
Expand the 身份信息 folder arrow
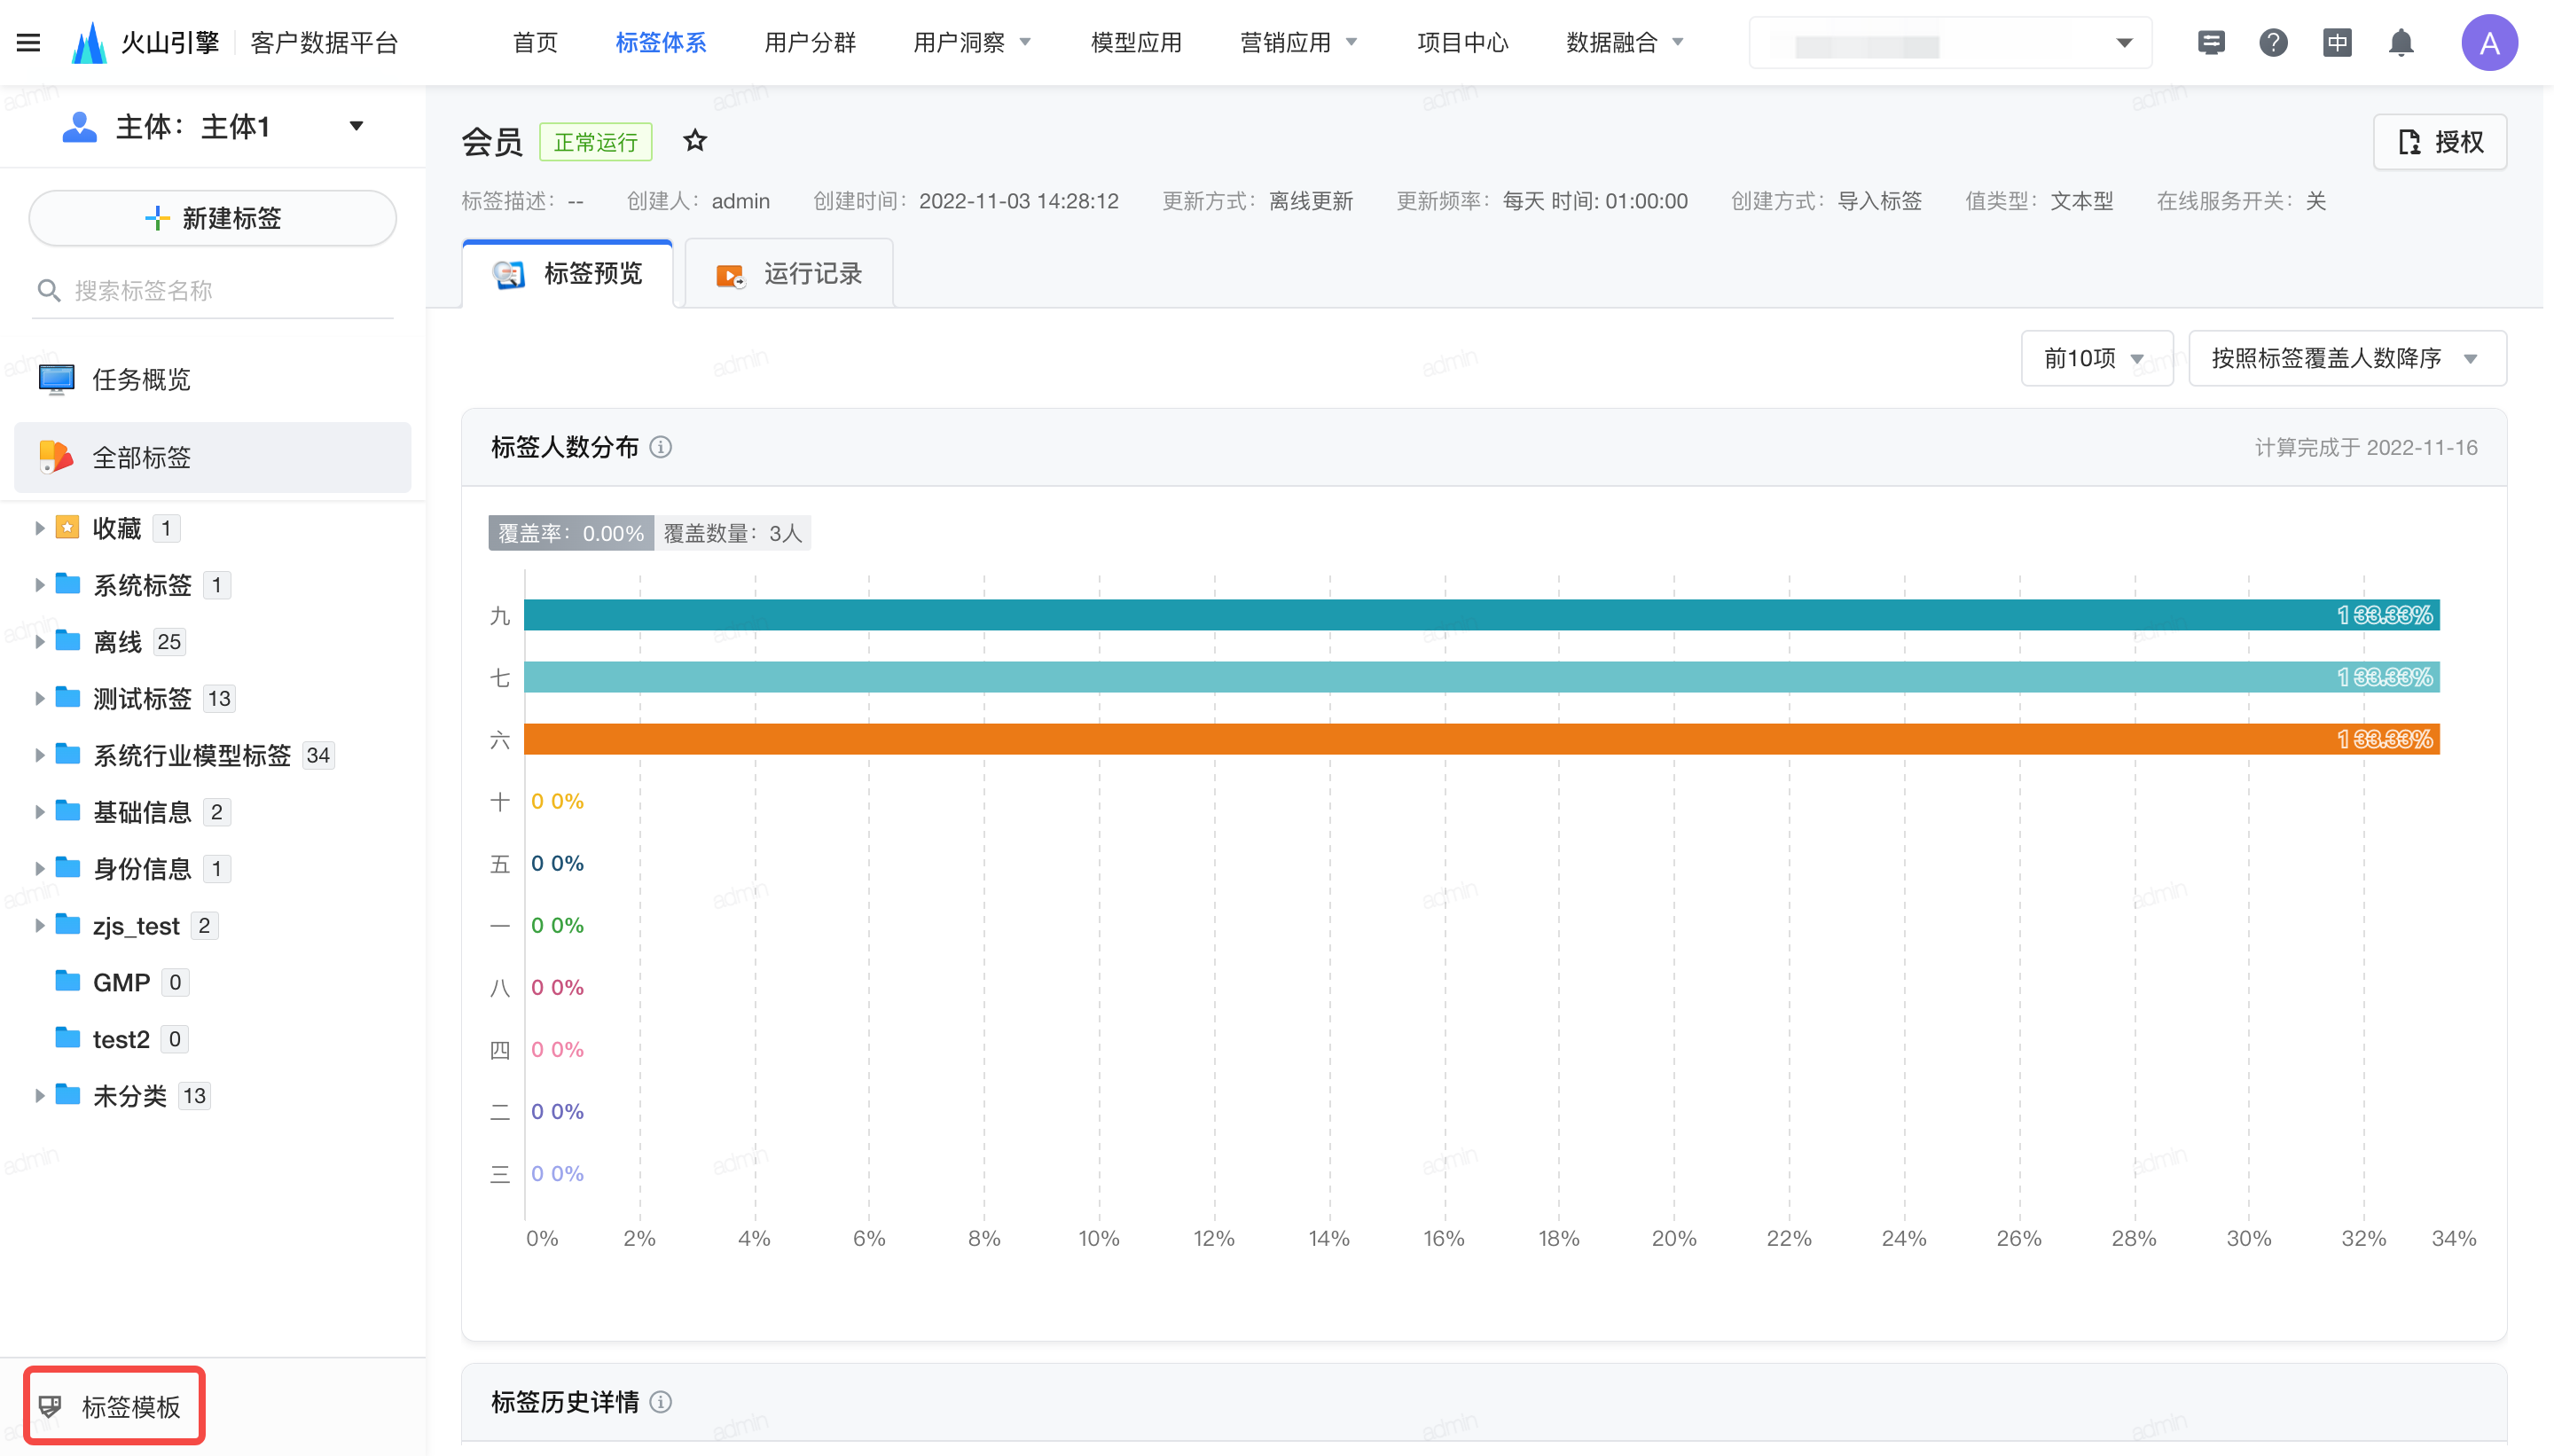pos(39,868)
